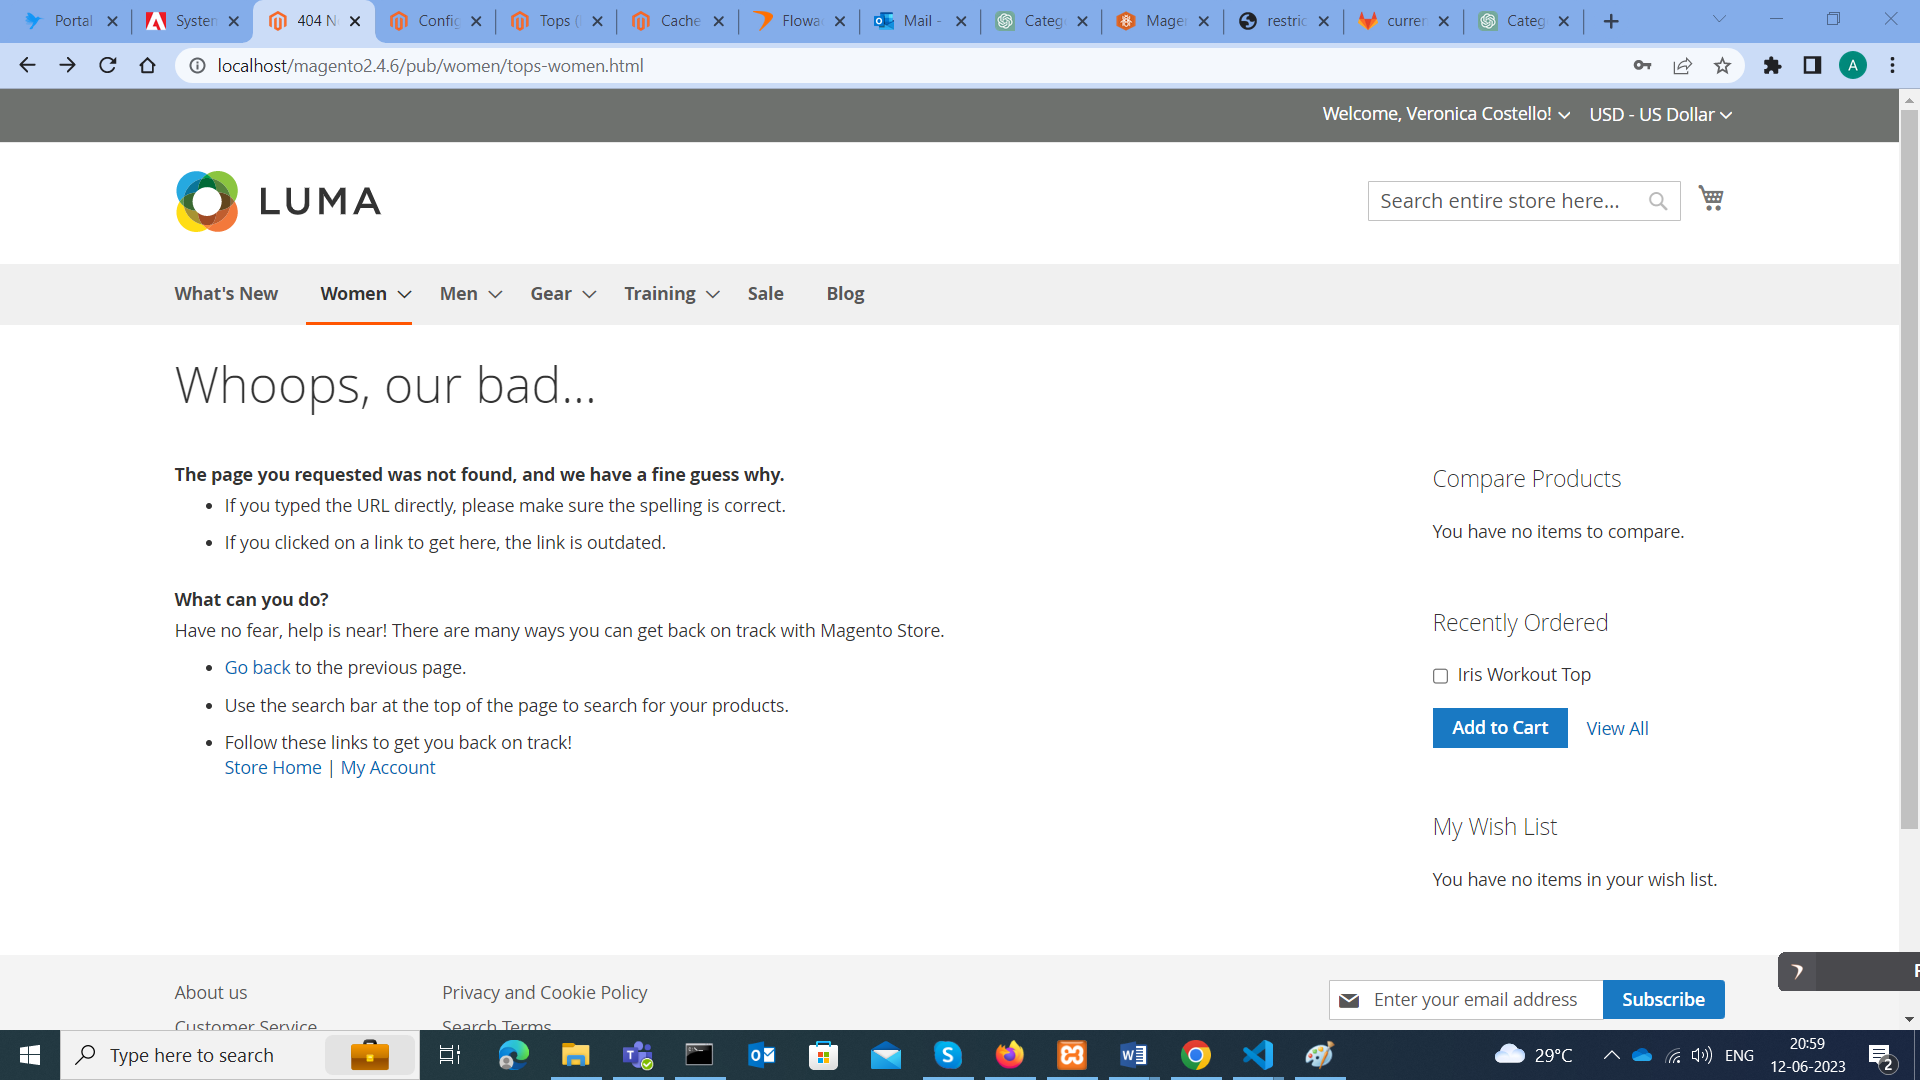The width and height of the screenshot is (1920, 1080).
Task: Open the Sale menu item
Action: [765, 294]
